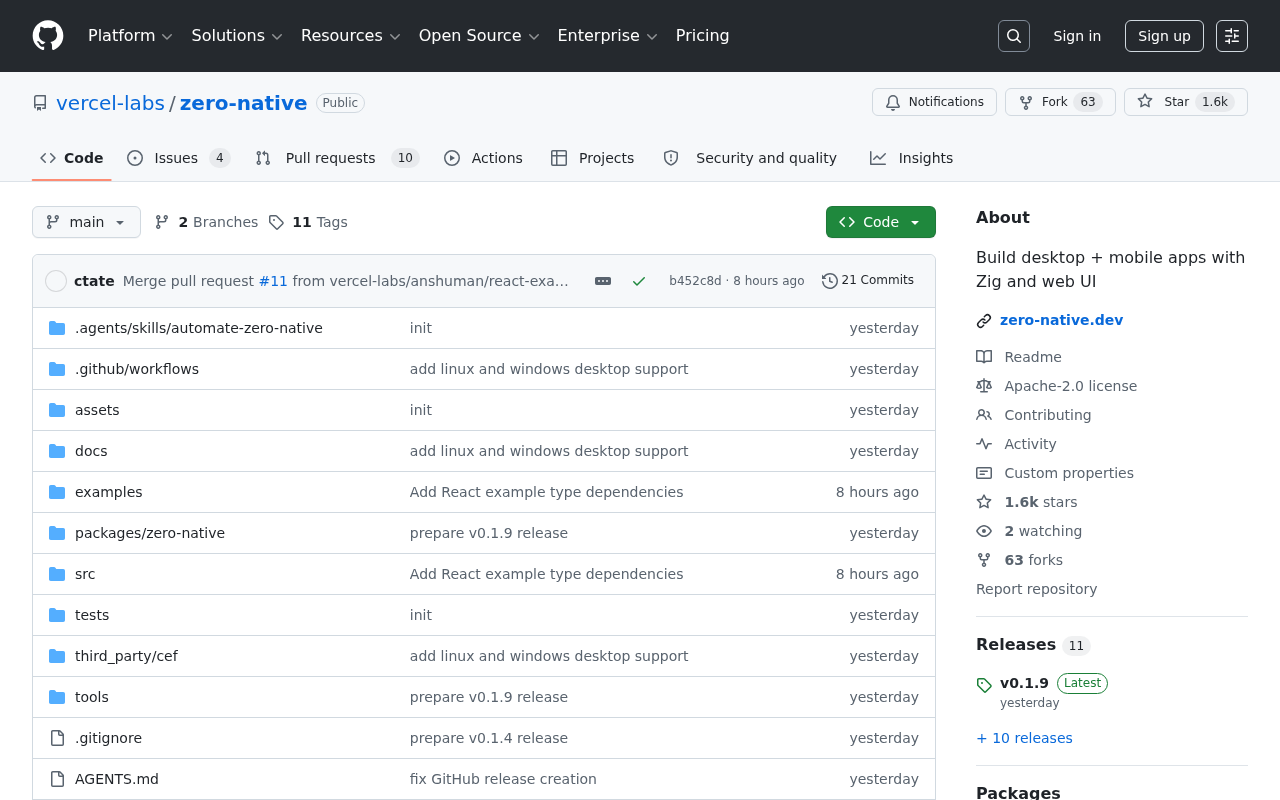This screenshot has height=800, width=1280.
Task: Open the packages/zero-native folder
Action: 150,533
